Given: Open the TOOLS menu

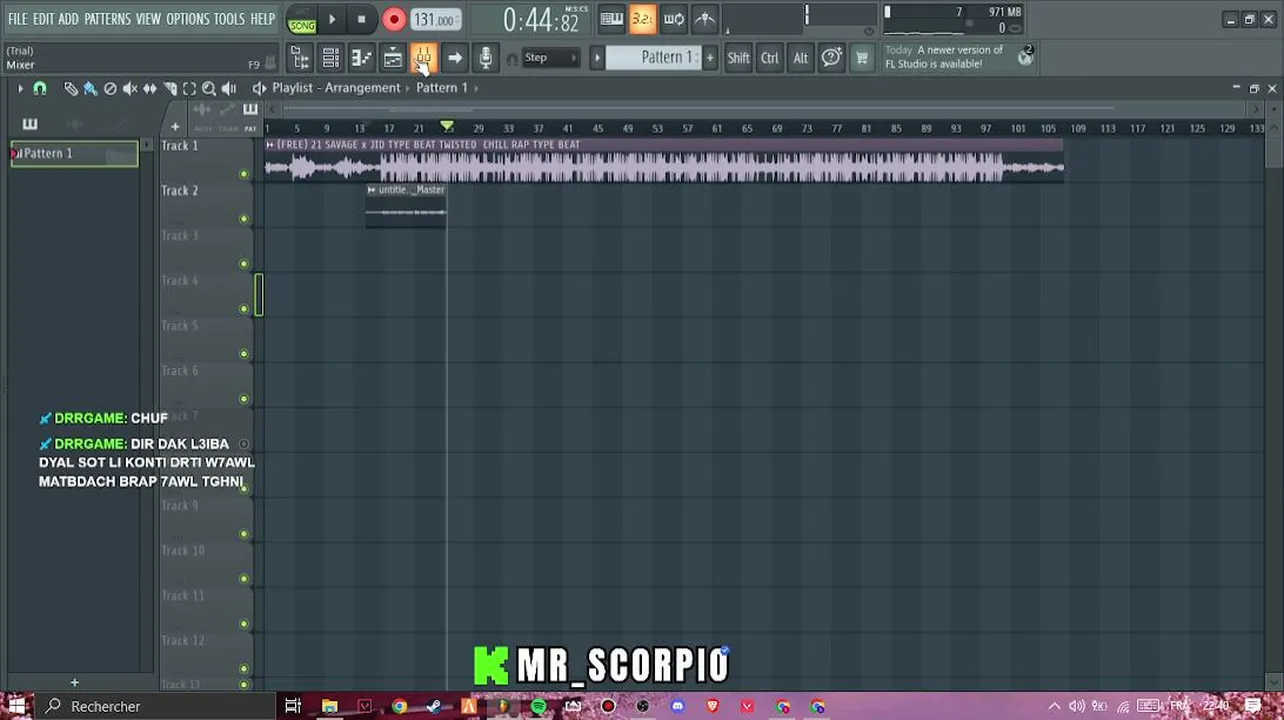Looking at the screenshot, I should pyautogui.click(x=229, y=19).
